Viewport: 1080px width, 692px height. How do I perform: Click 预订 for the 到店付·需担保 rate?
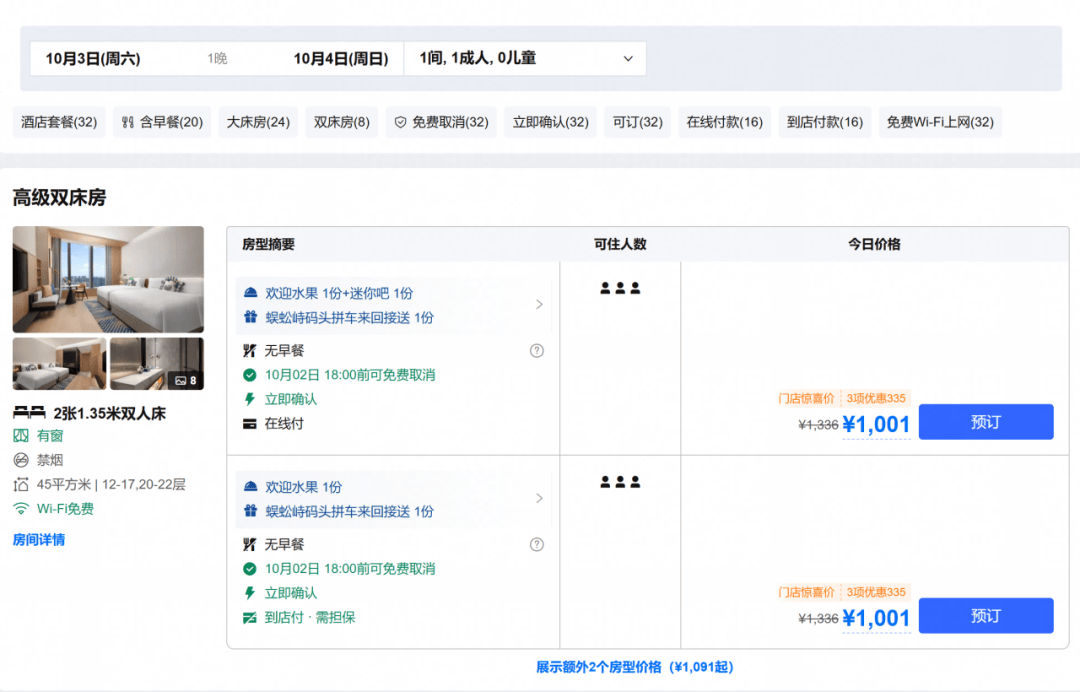pyautogui.click(x=986, y=616)
